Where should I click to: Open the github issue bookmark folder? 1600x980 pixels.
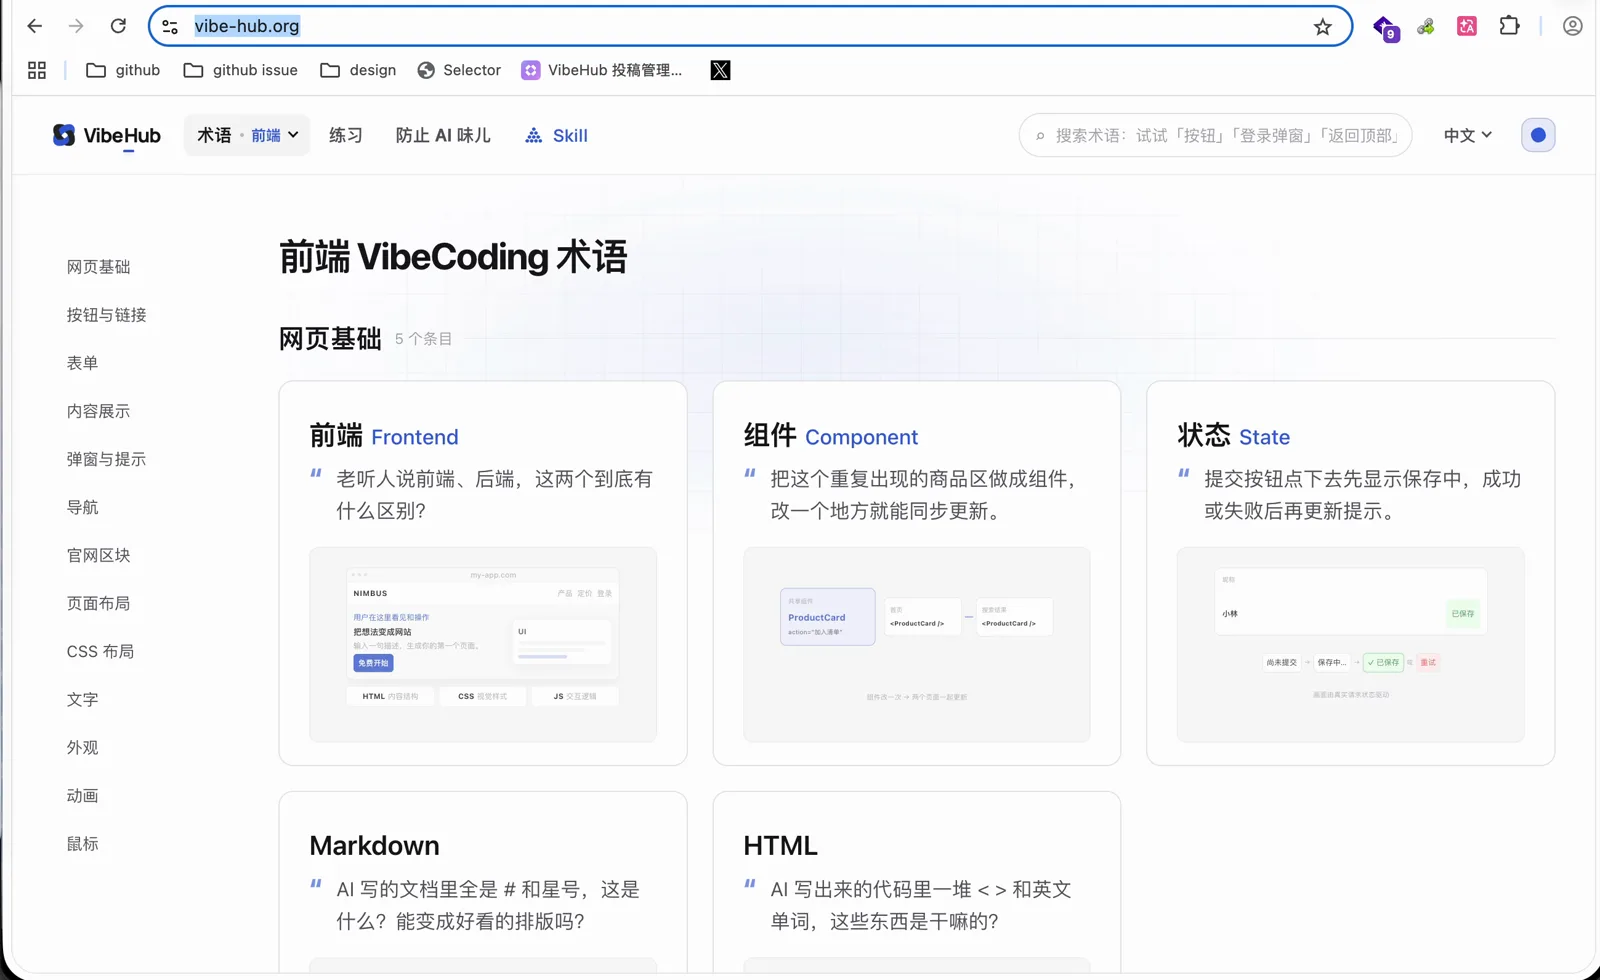(x=241, y=70)
